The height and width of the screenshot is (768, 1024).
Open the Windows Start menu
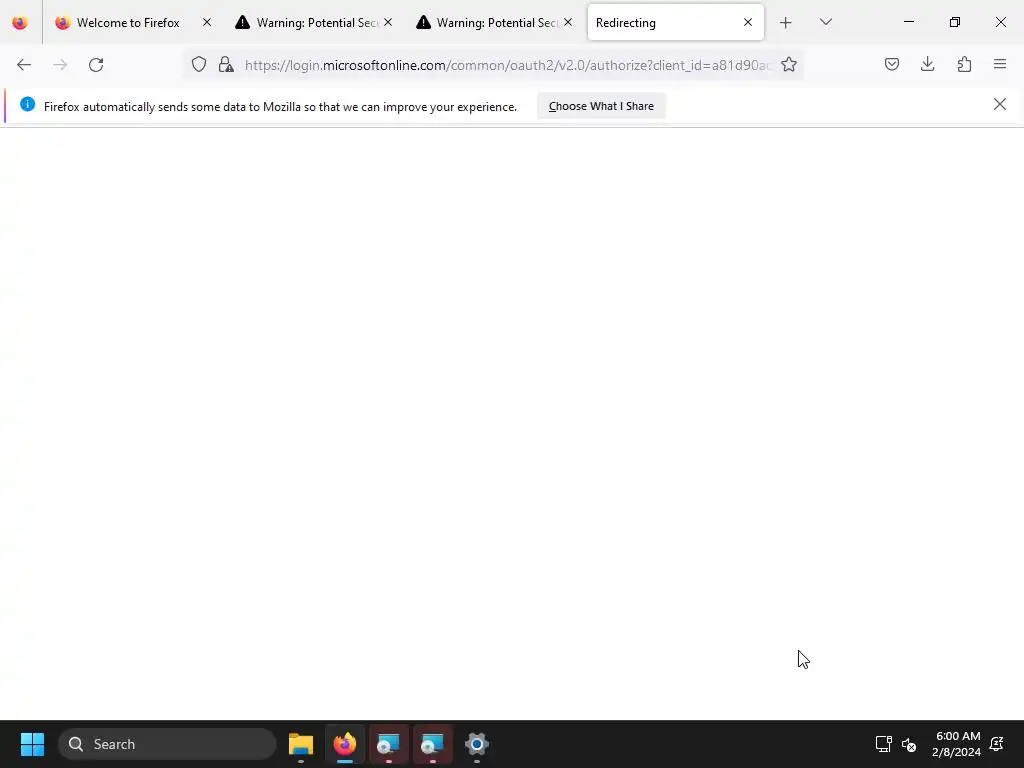(x=32, y=744)
